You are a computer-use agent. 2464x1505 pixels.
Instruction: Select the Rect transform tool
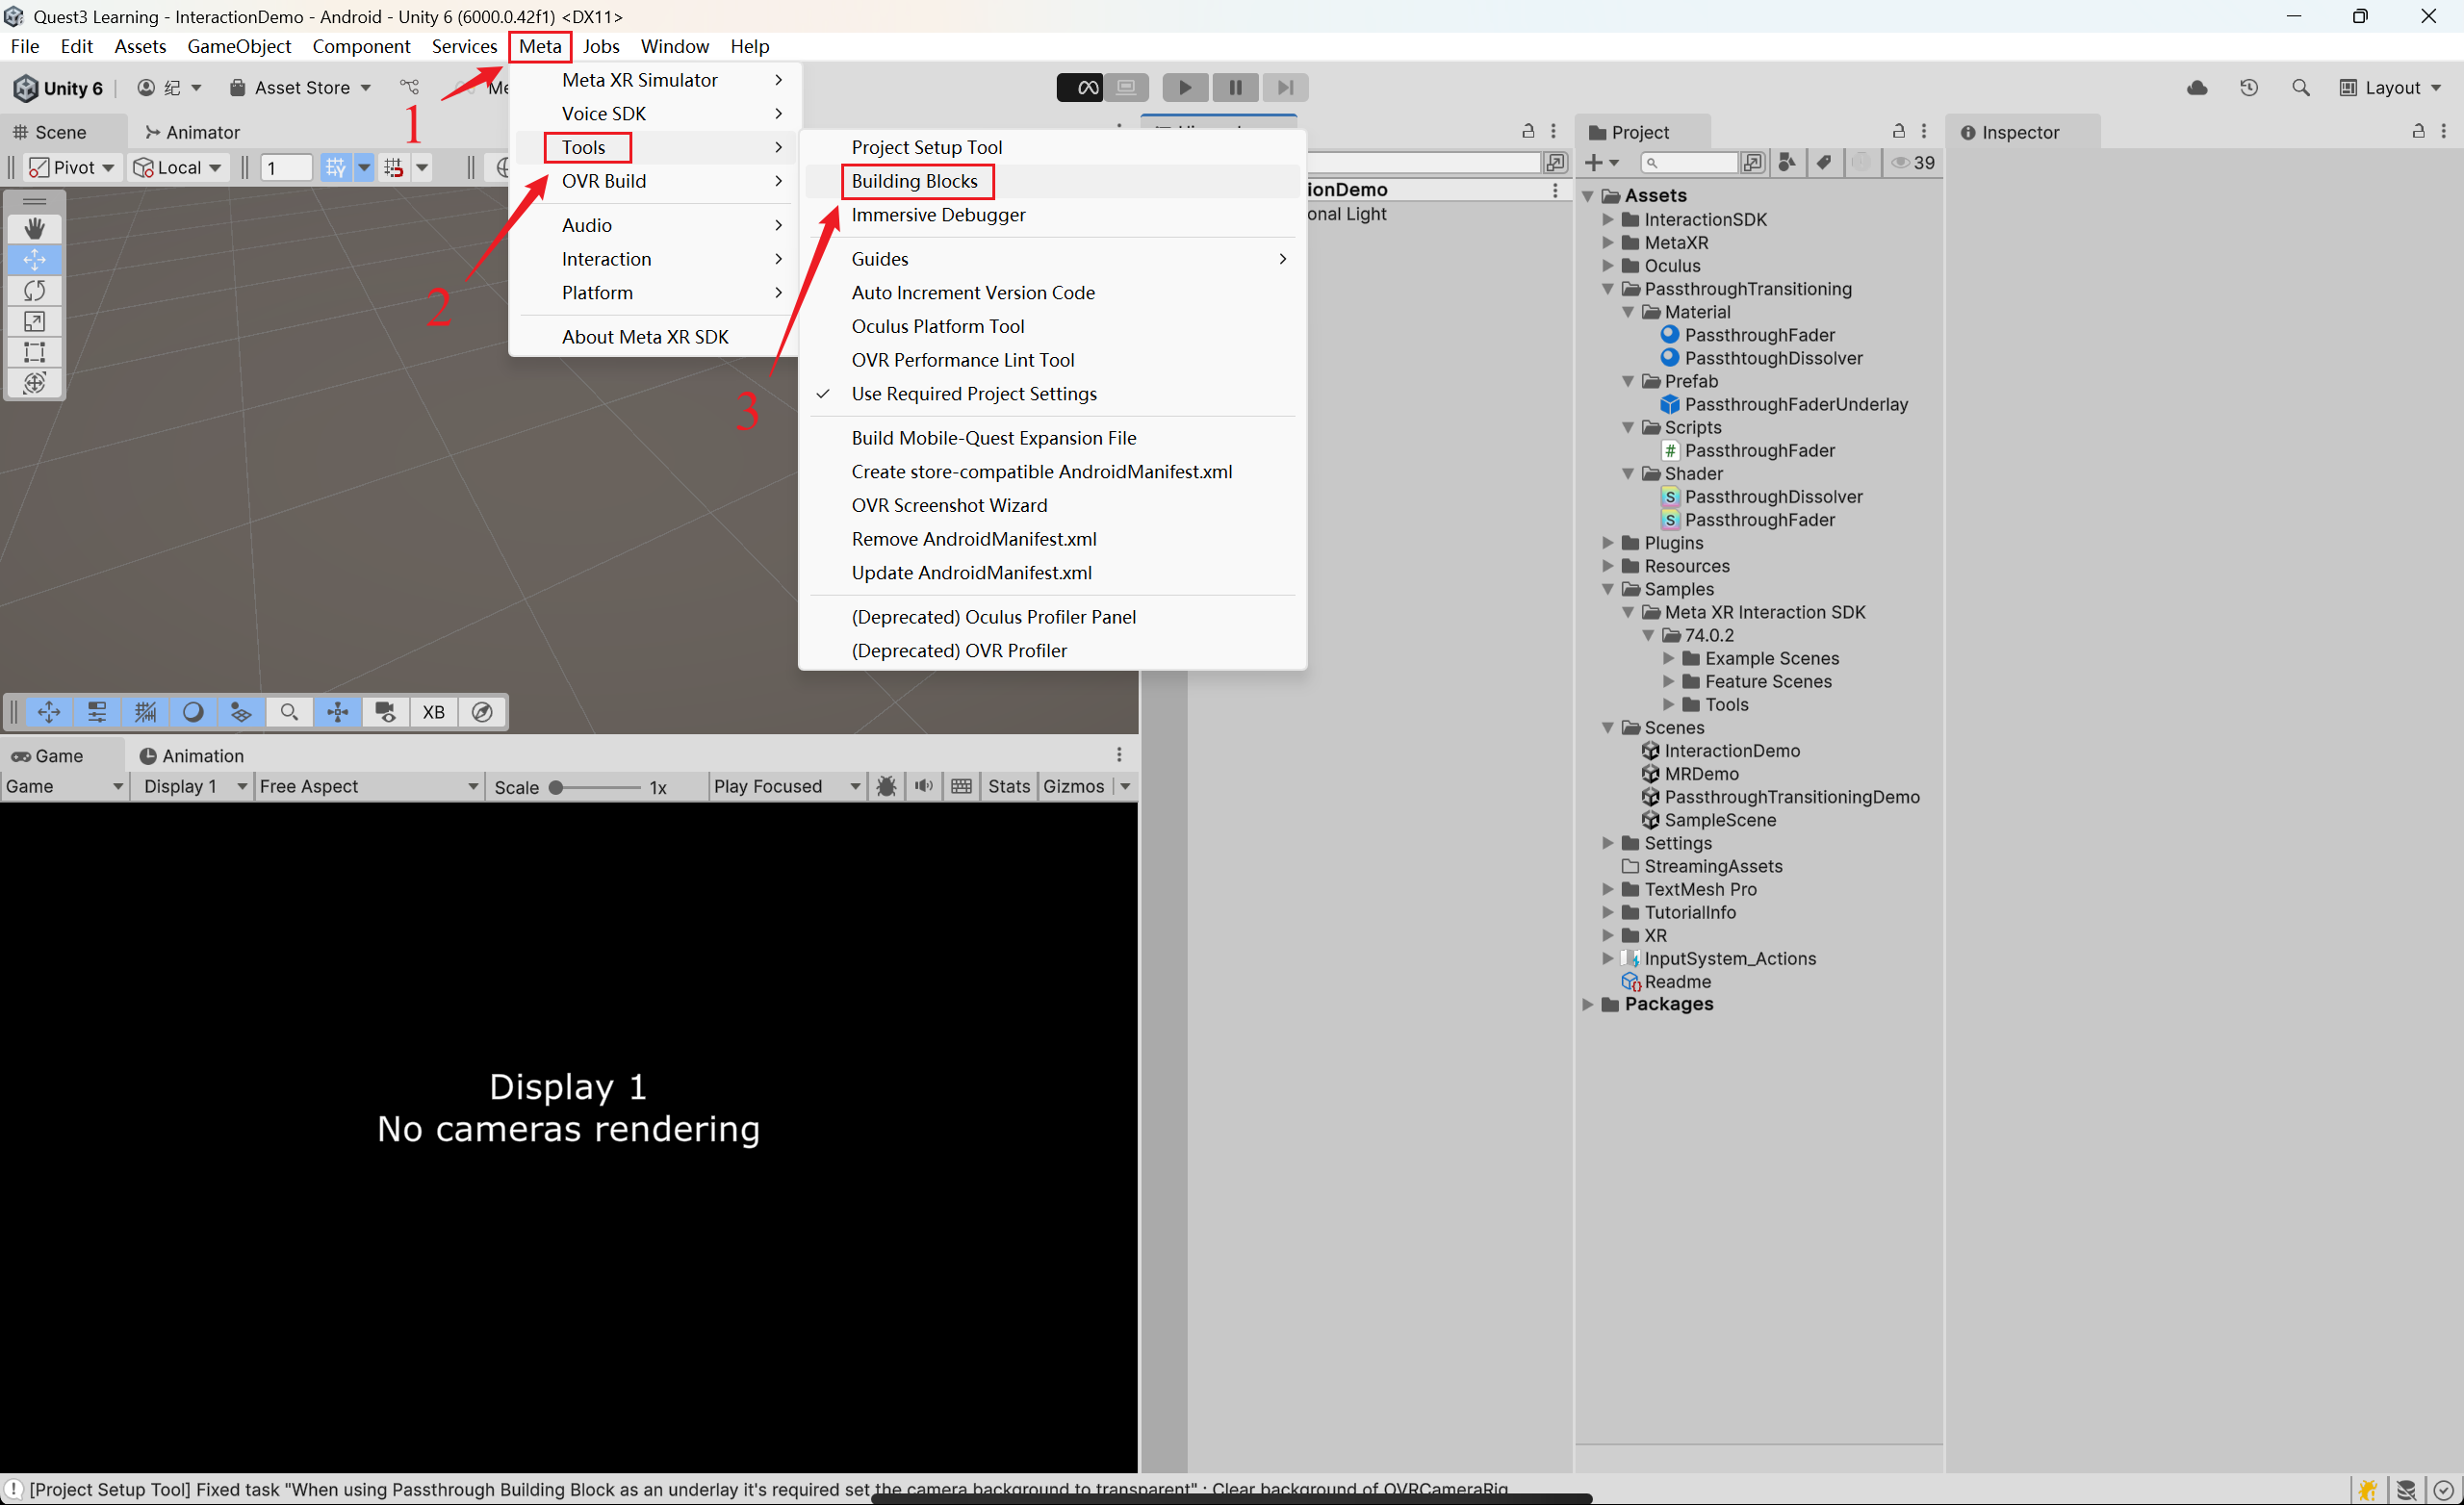(34, 353)
